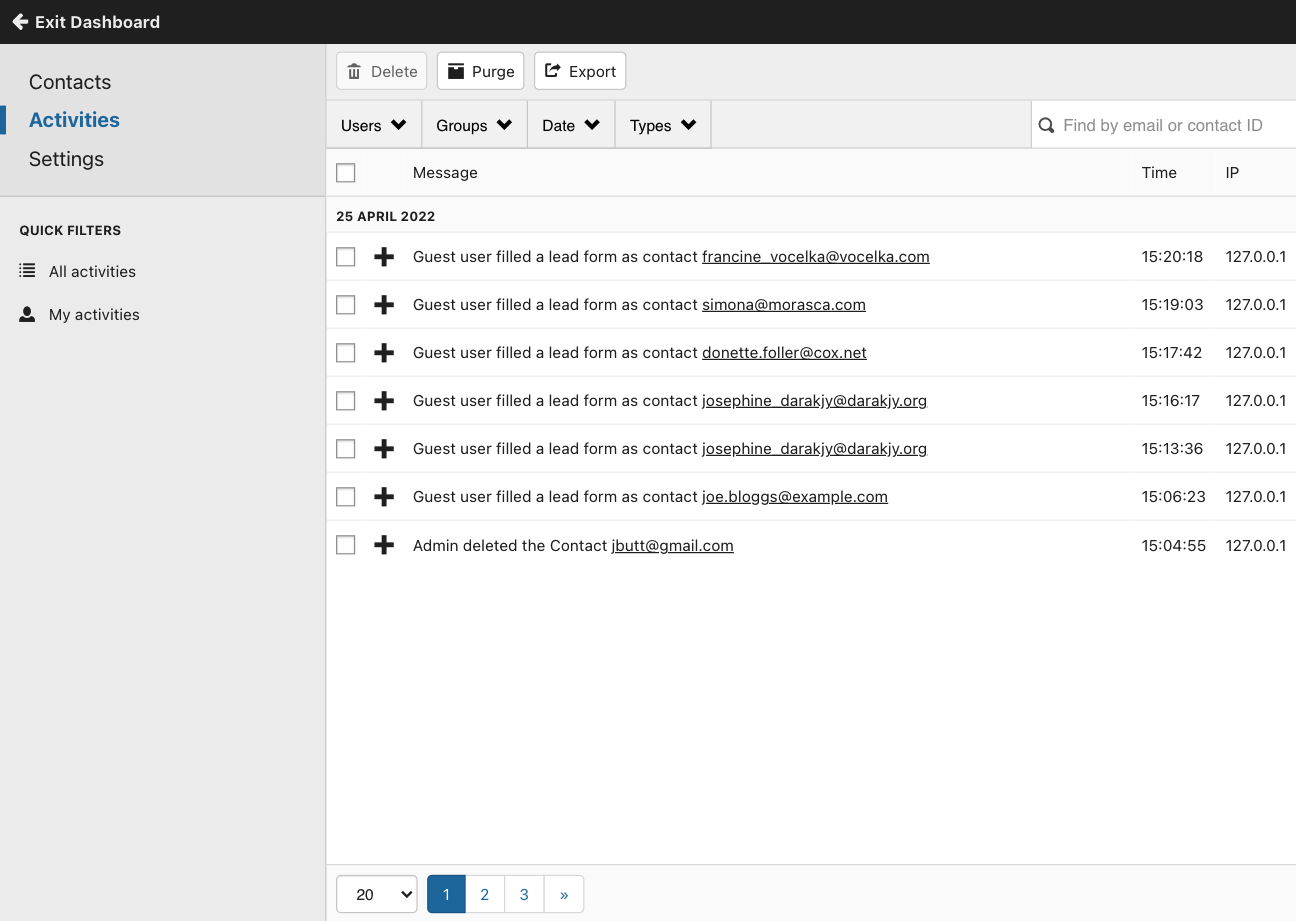Image resolution: width=1296 pixels, height=921 pixels.
Task: Click plus icon beside the francine_vocelka row
Action: (384, 257)
